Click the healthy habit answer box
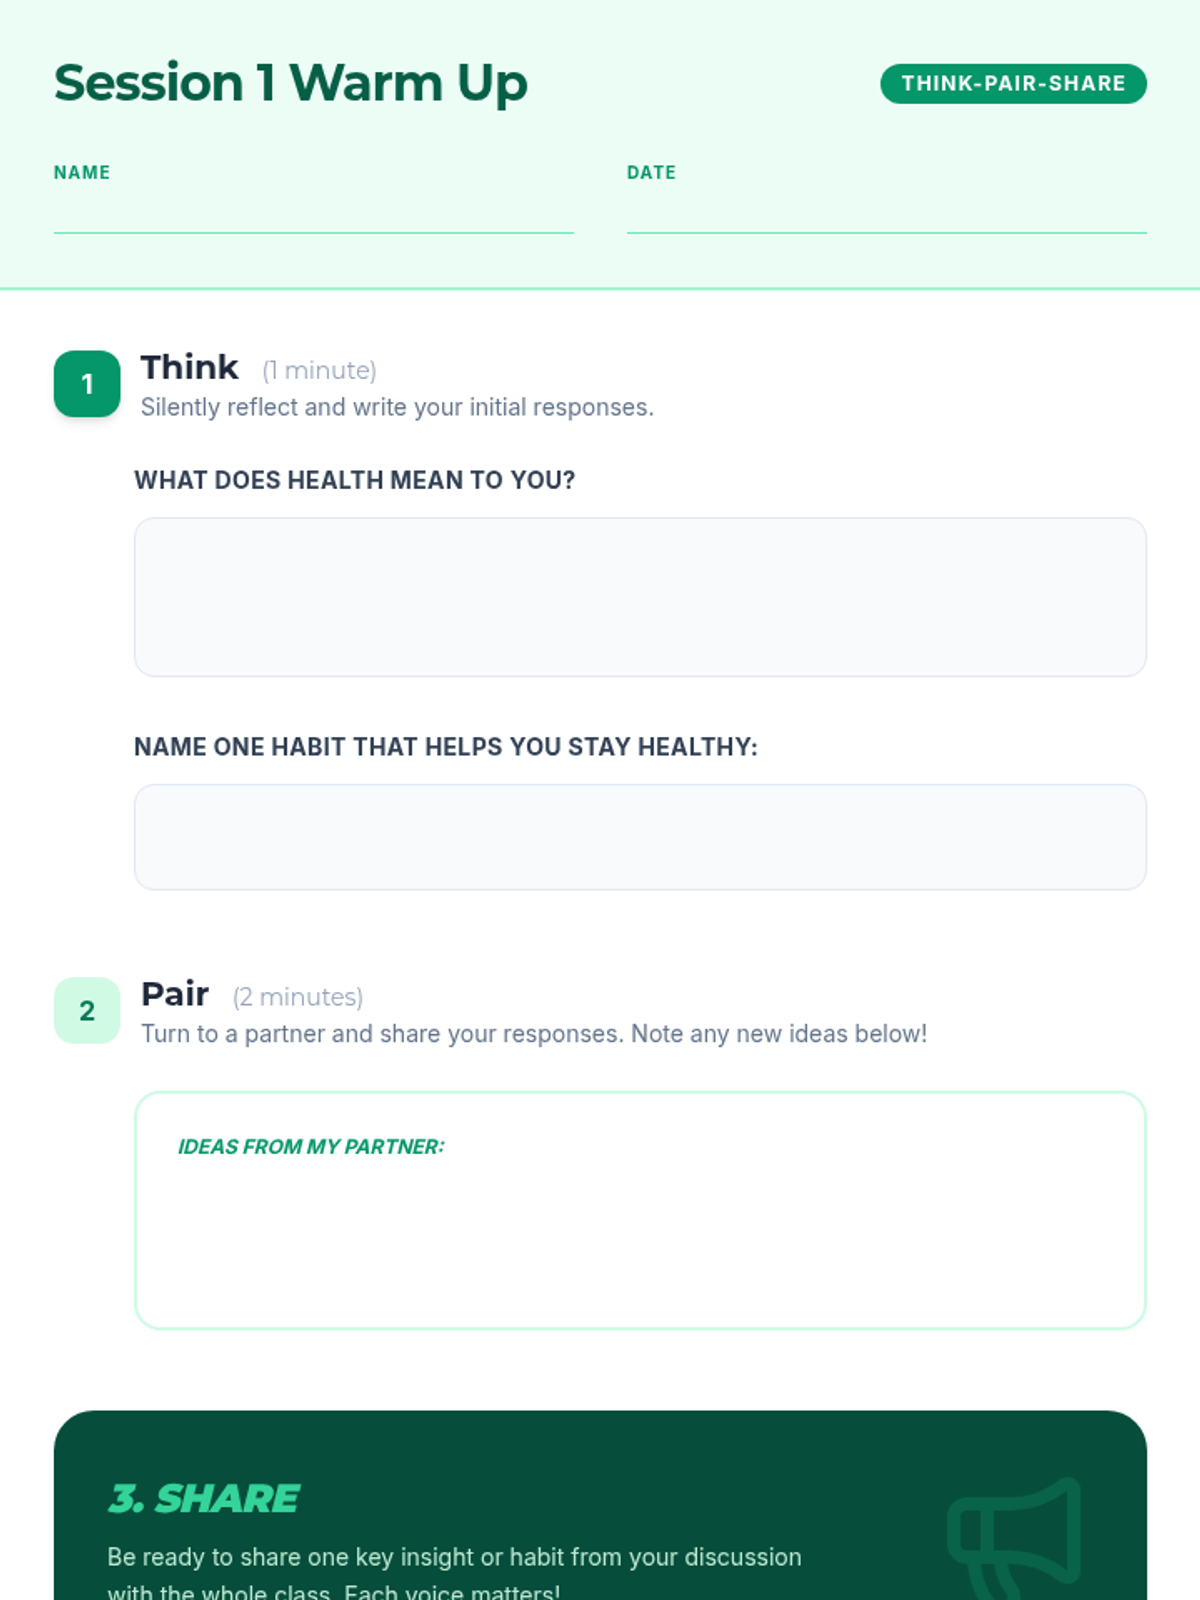The image size is (1200, 1600). (x=640, y=837)
